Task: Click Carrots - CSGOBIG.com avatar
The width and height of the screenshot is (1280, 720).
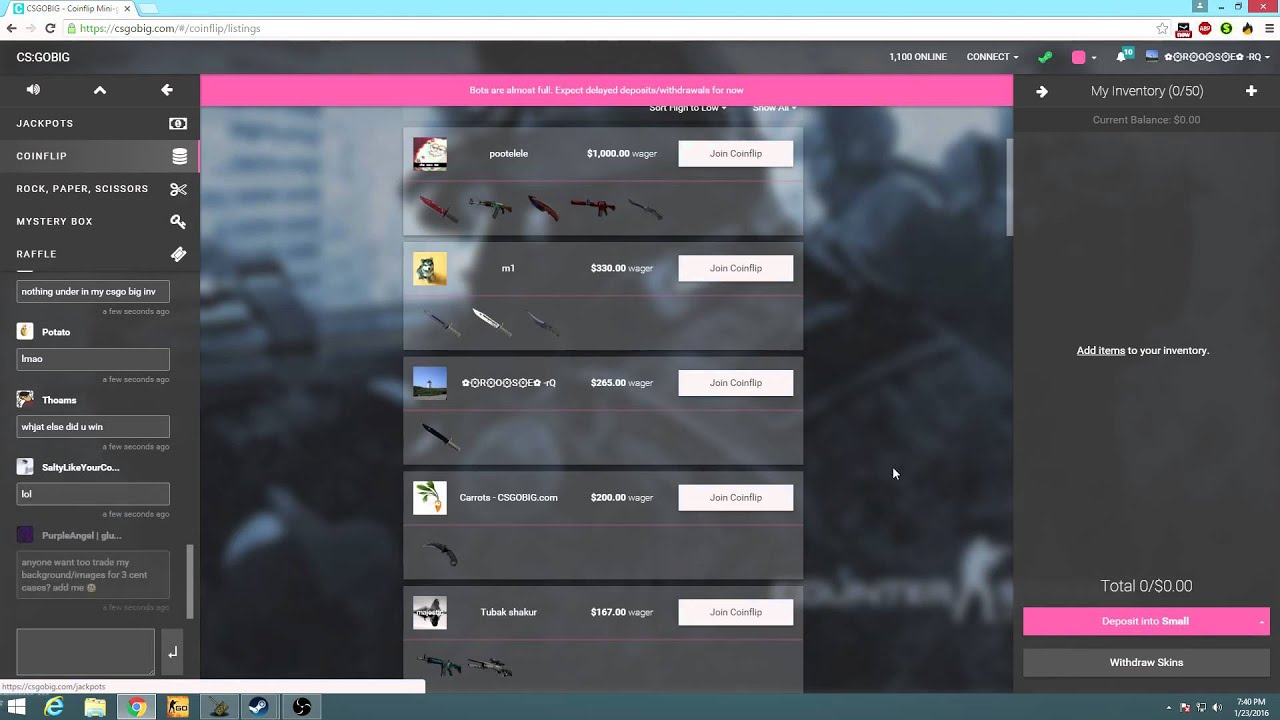Action: [x=430, y=497]
